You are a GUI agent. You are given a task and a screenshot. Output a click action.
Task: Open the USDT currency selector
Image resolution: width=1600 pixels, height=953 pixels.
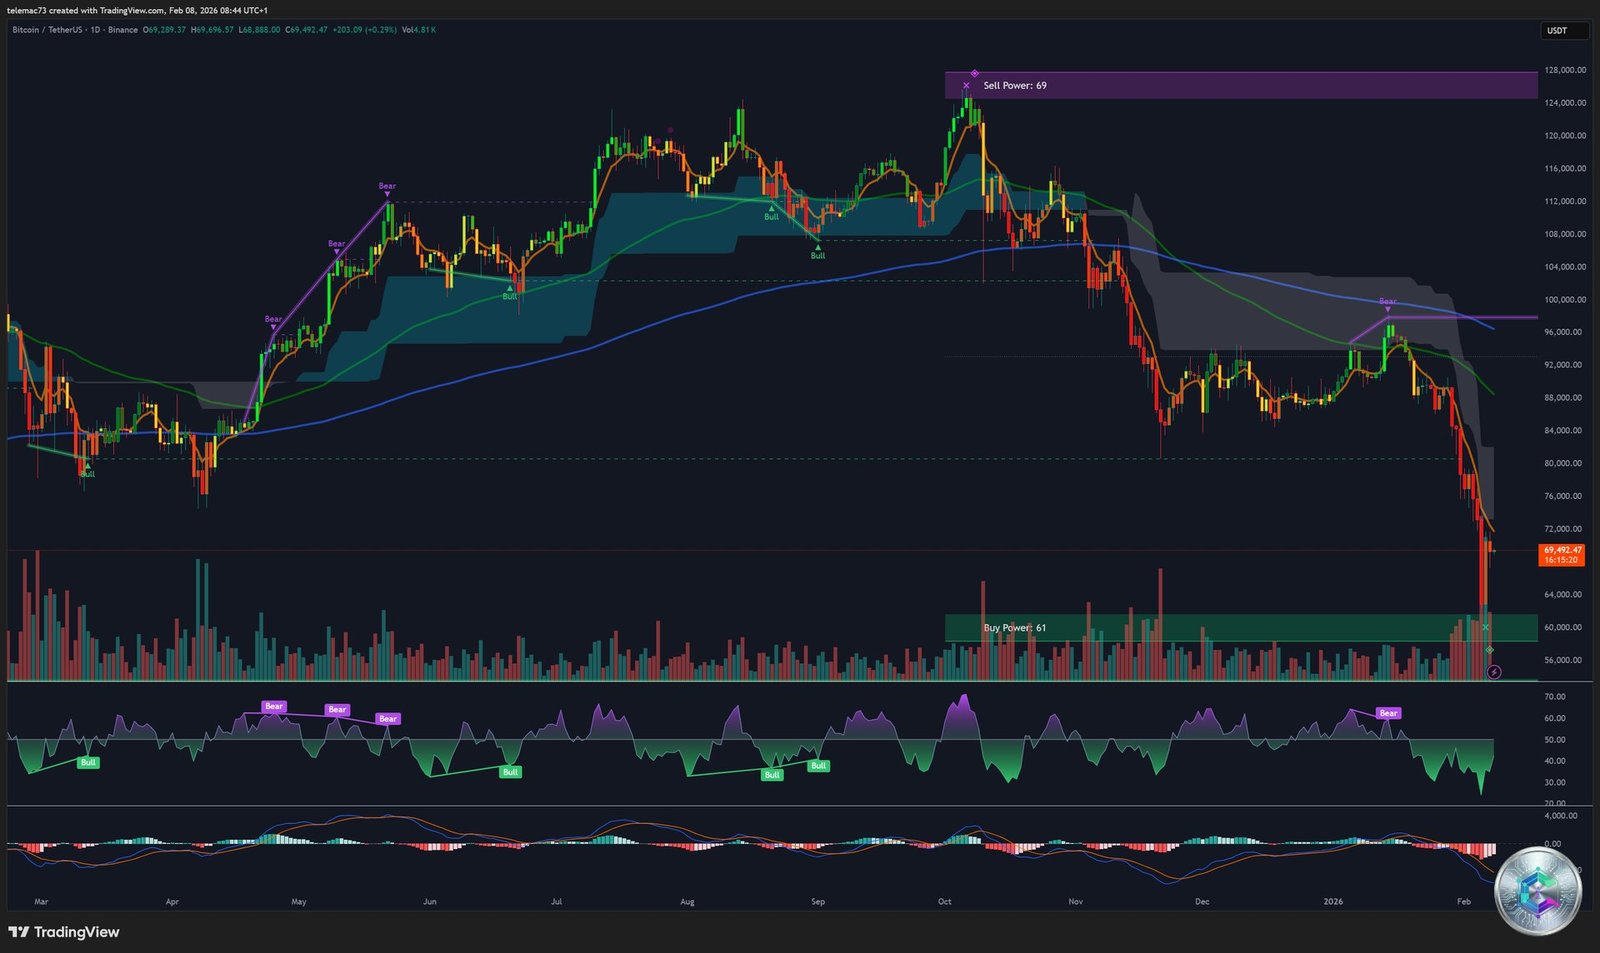pos(1564,31)
